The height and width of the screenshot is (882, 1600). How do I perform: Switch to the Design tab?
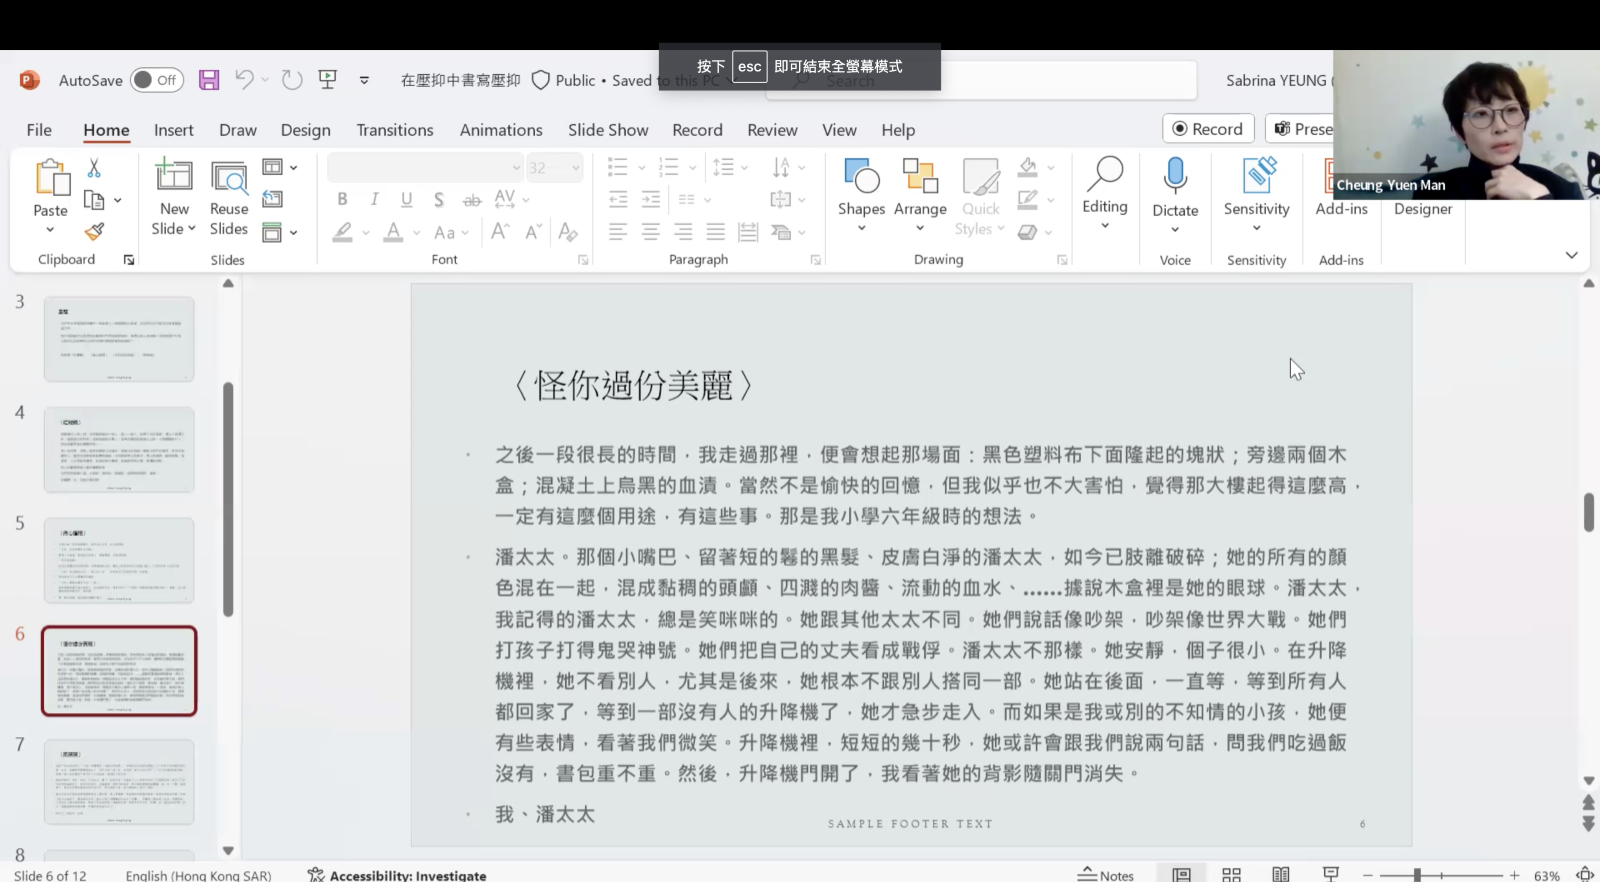[x=305, y=130]
